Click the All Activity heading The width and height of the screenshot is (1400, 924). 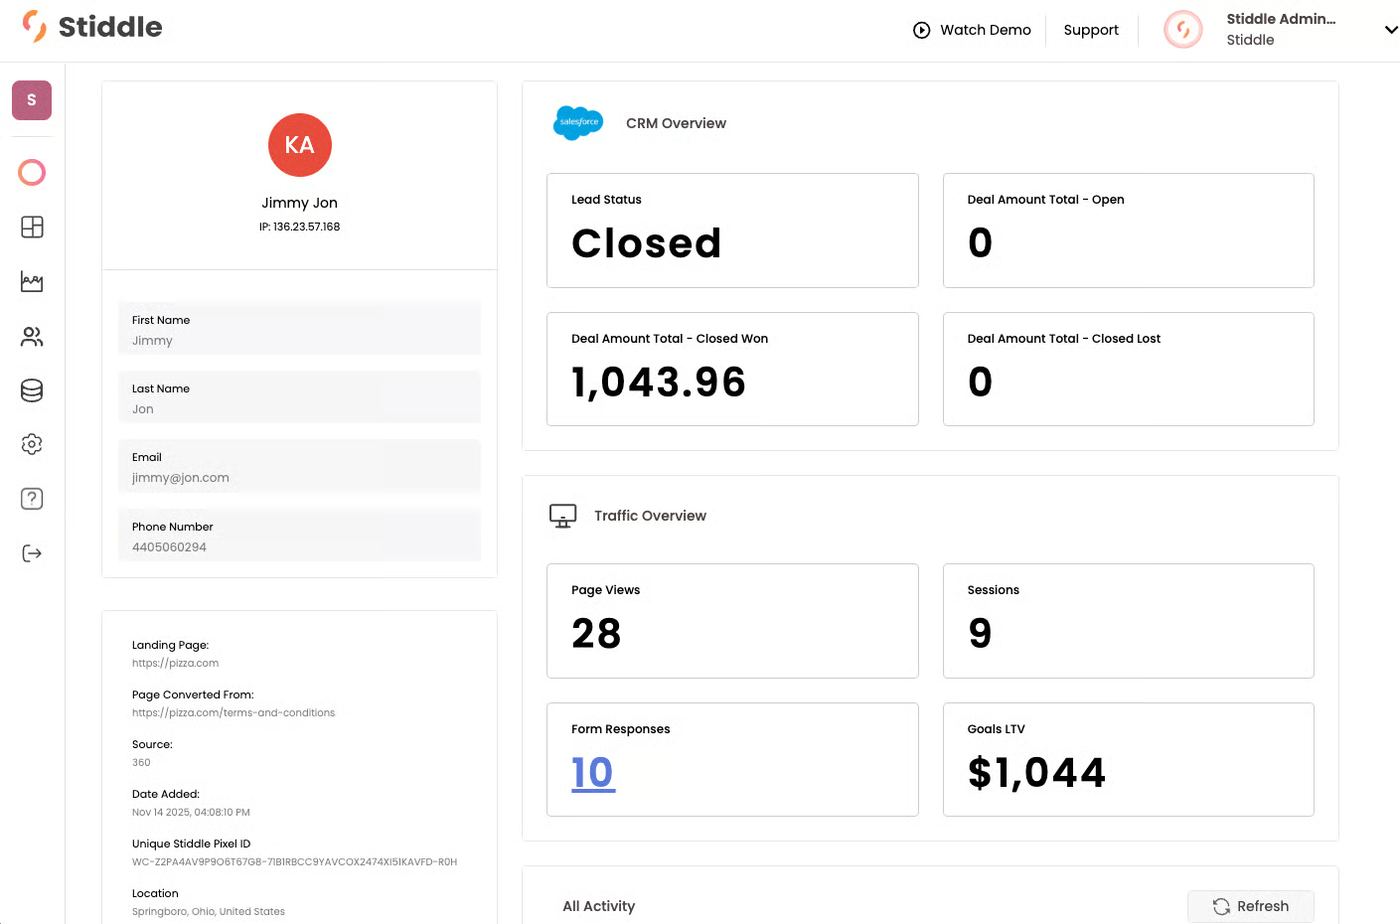click(x=599, y=906)
